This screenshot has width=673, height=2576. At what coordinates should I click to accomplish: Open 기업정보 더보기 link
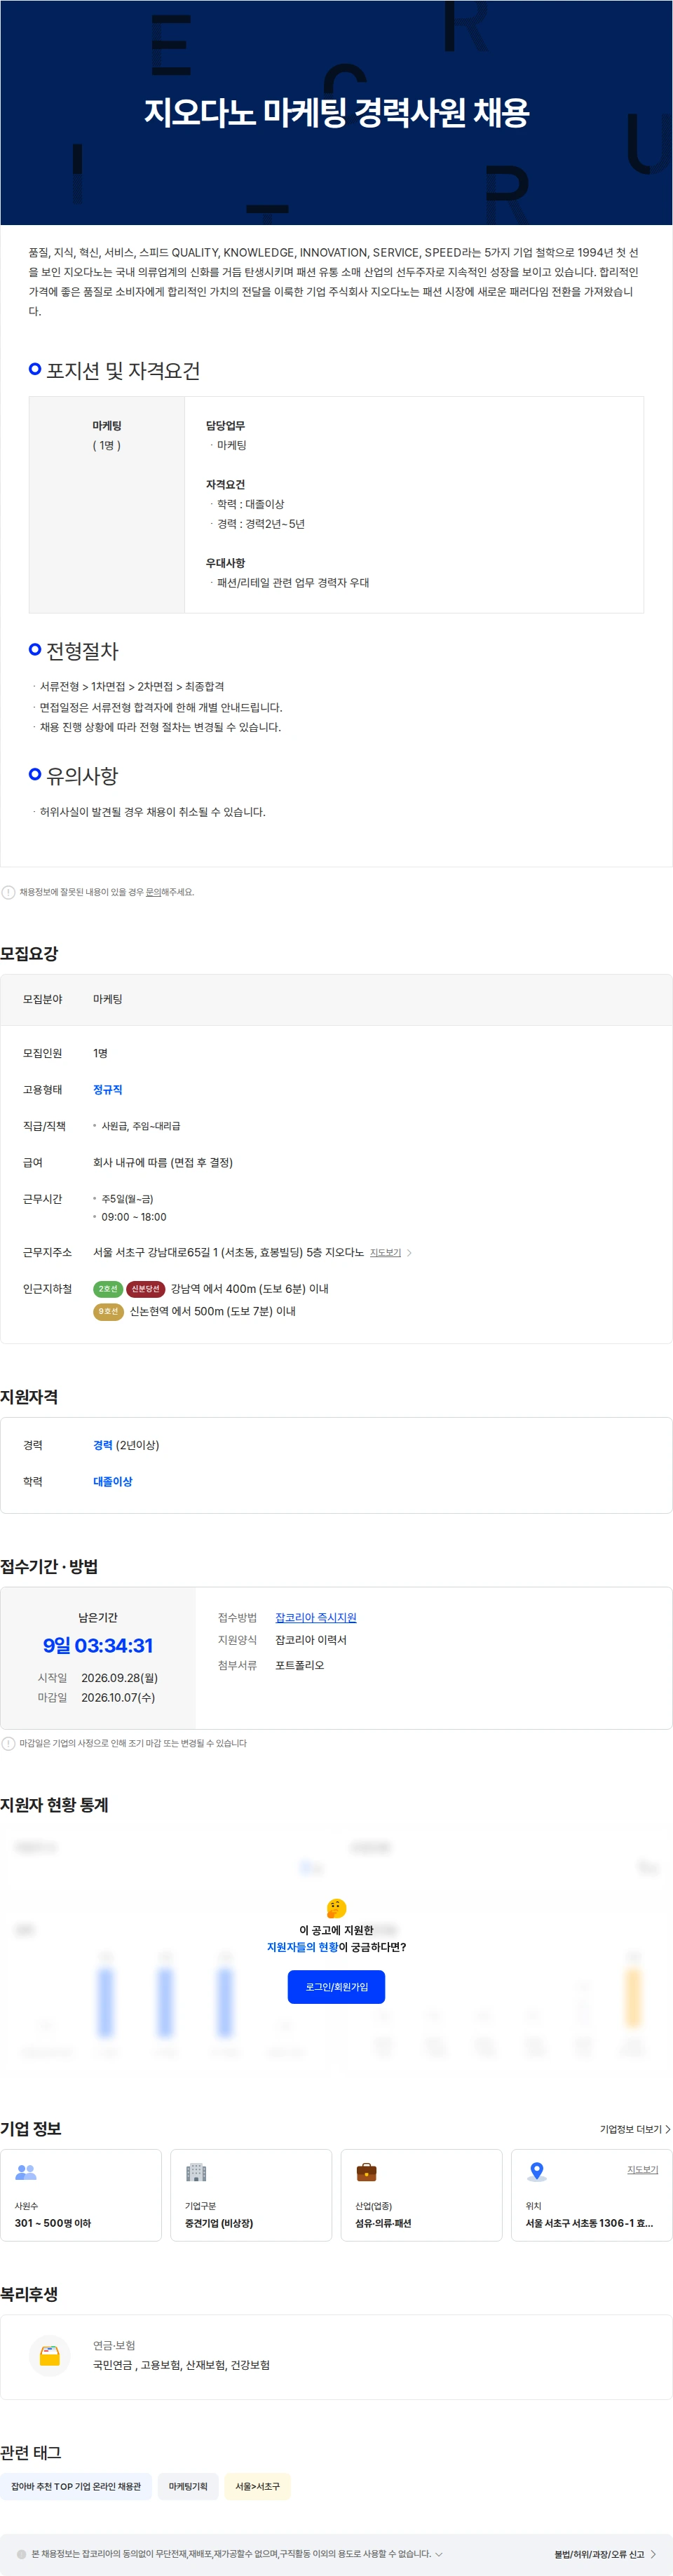tap(635, 2129)
